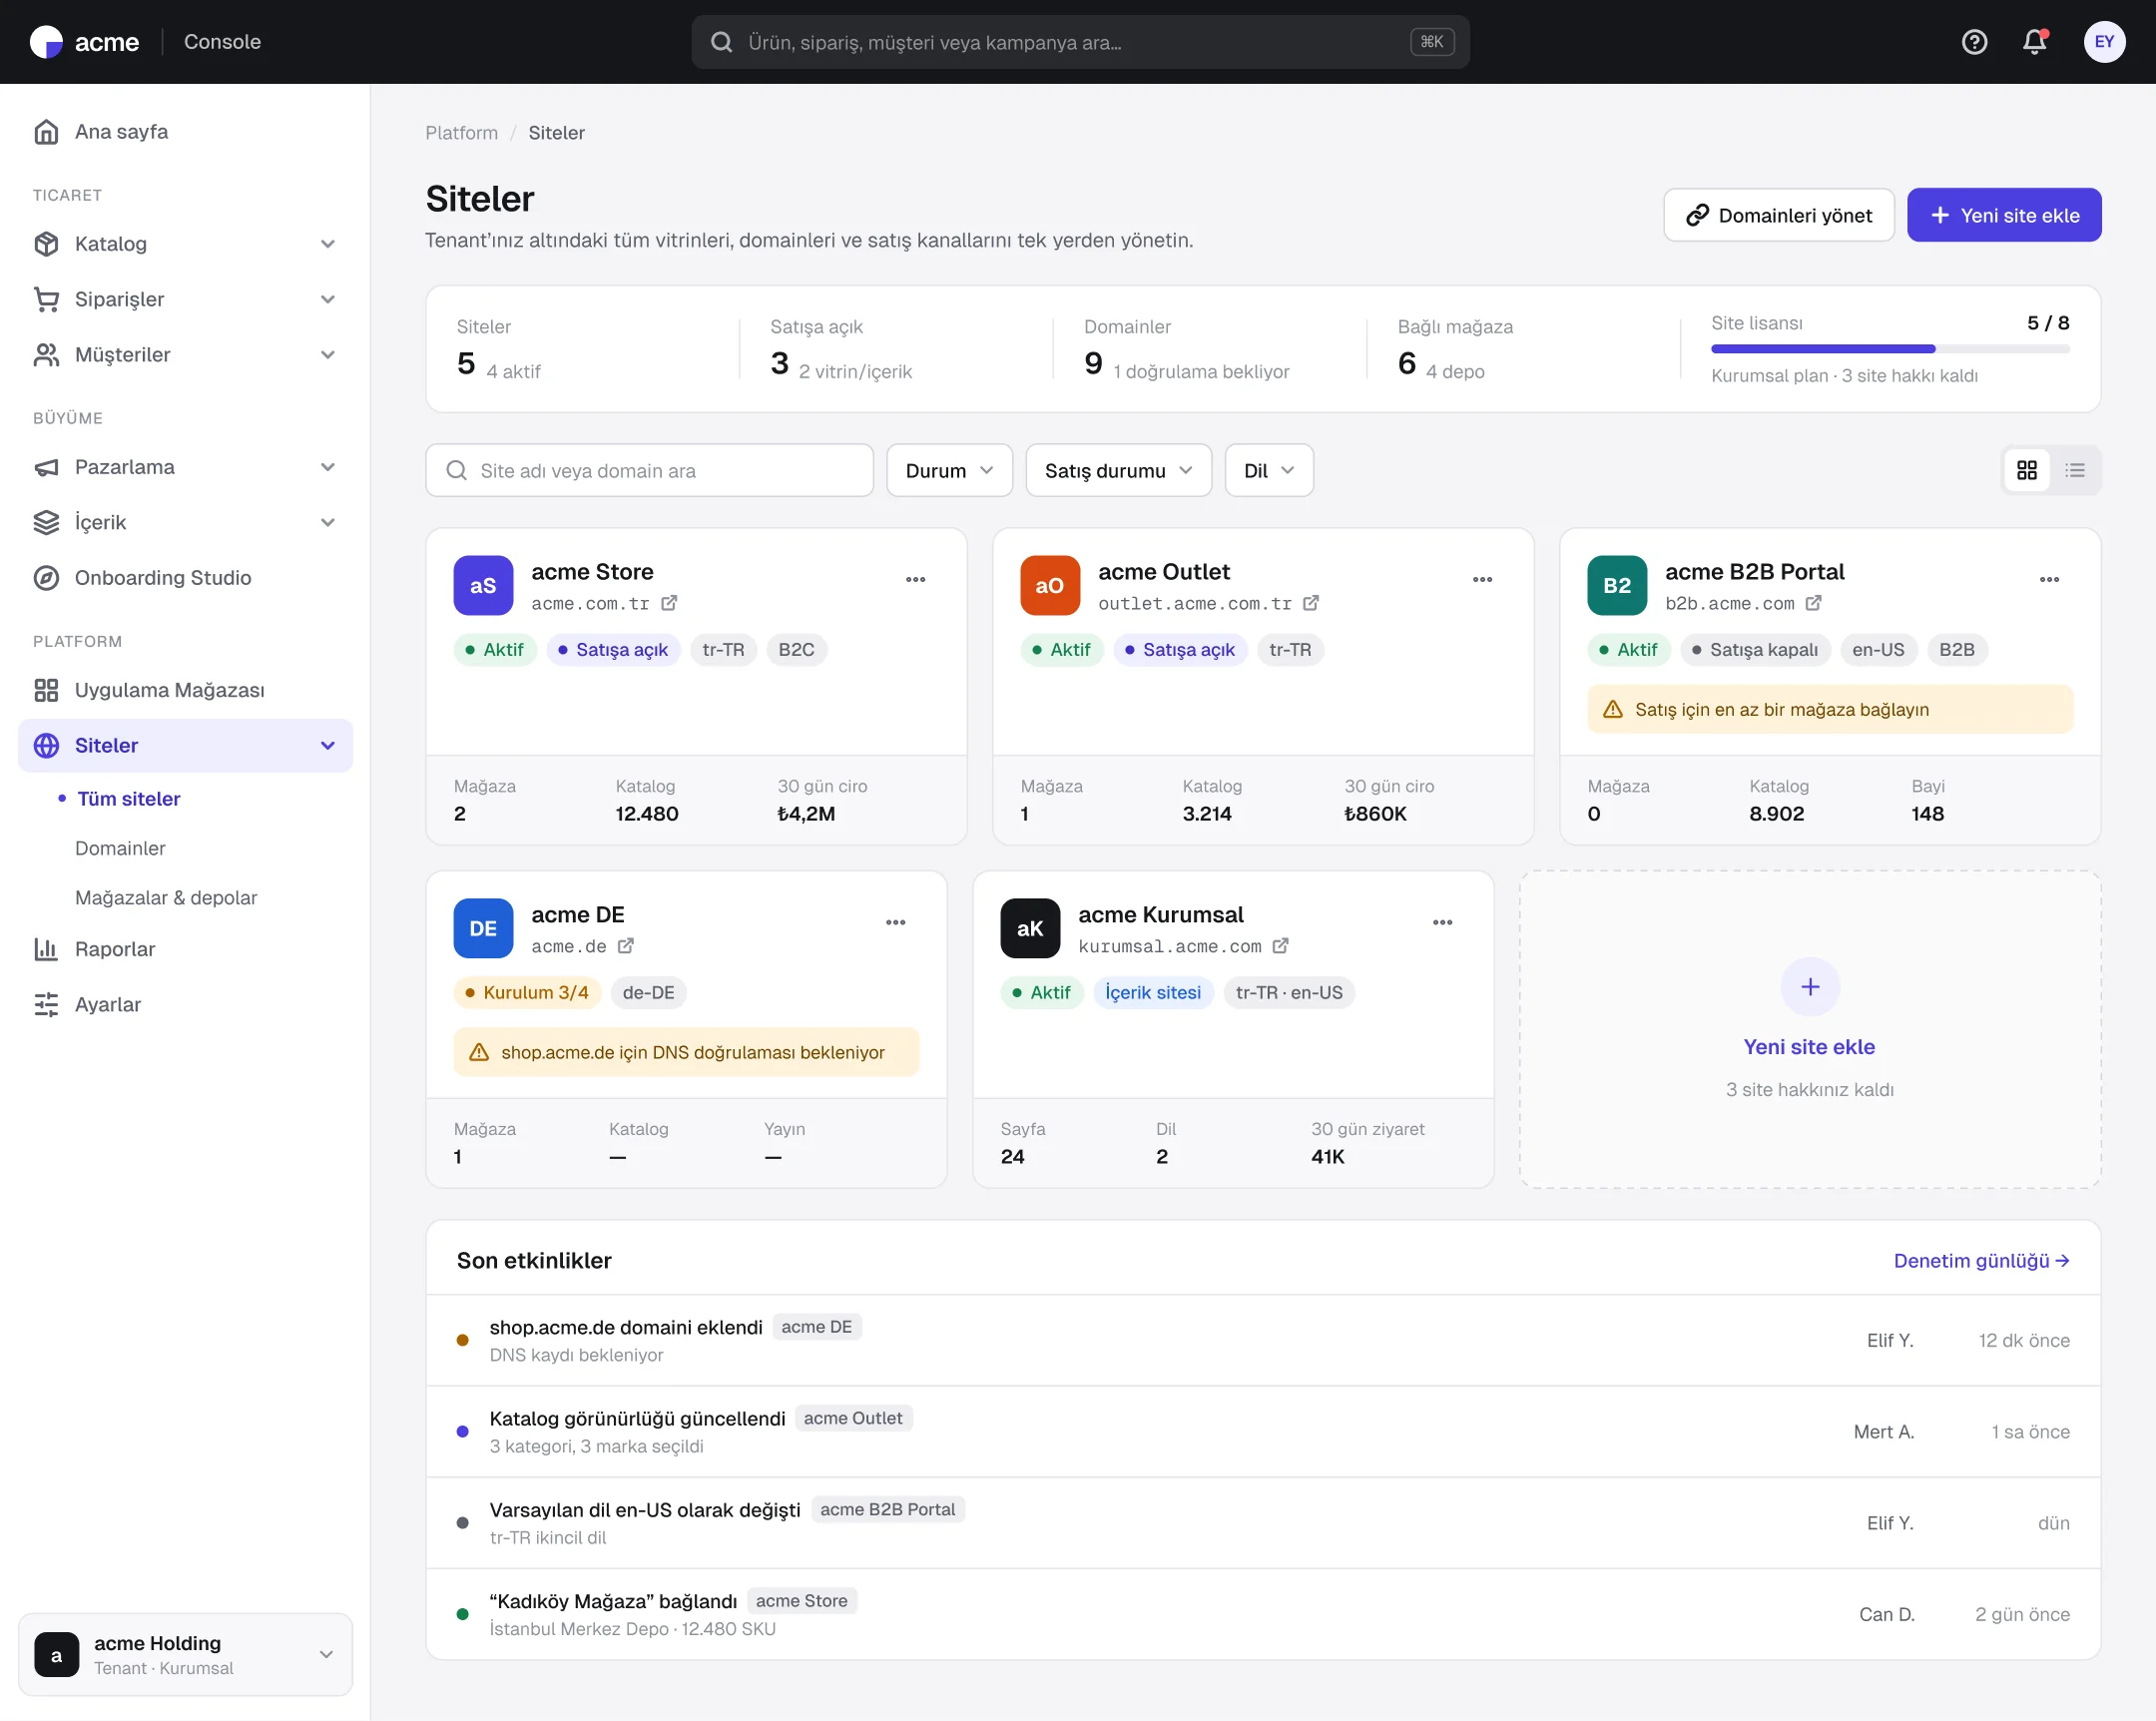Click the acme logo in header
The height and width of the screenshot is (1721, 2156).
coord(85,42)
